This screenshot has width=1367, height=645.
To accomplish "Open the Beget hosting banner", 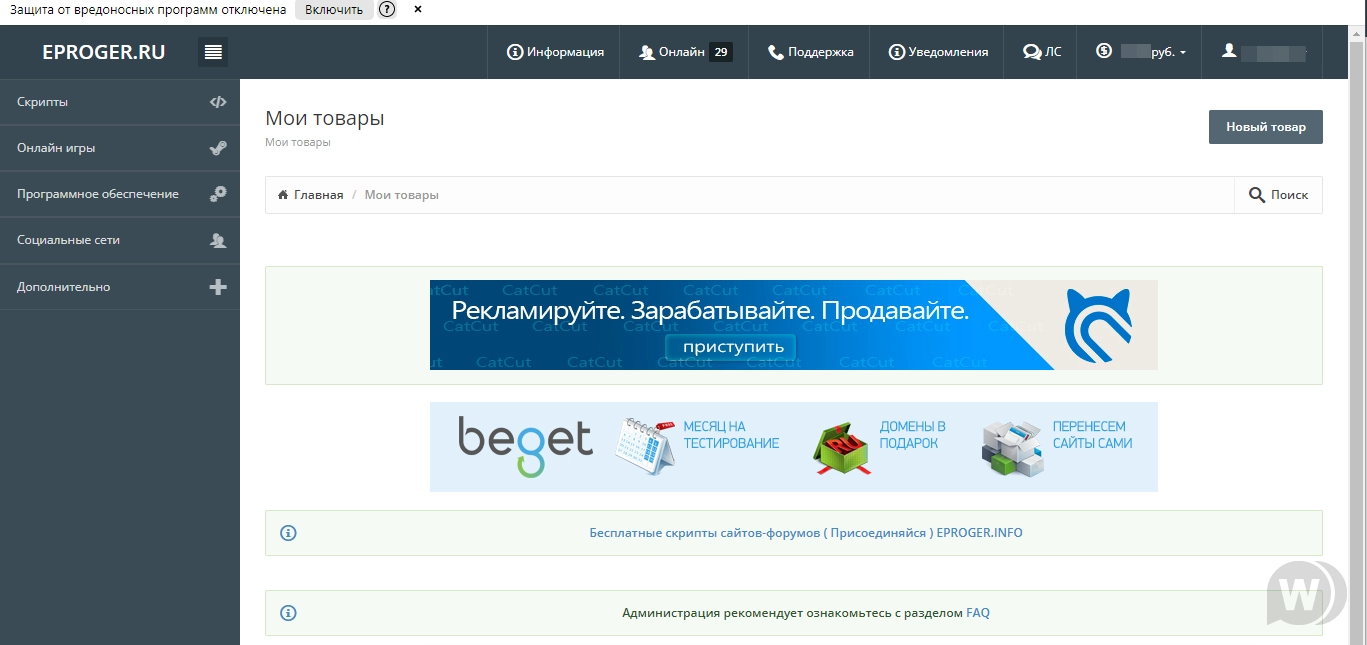I will point(793,446).
